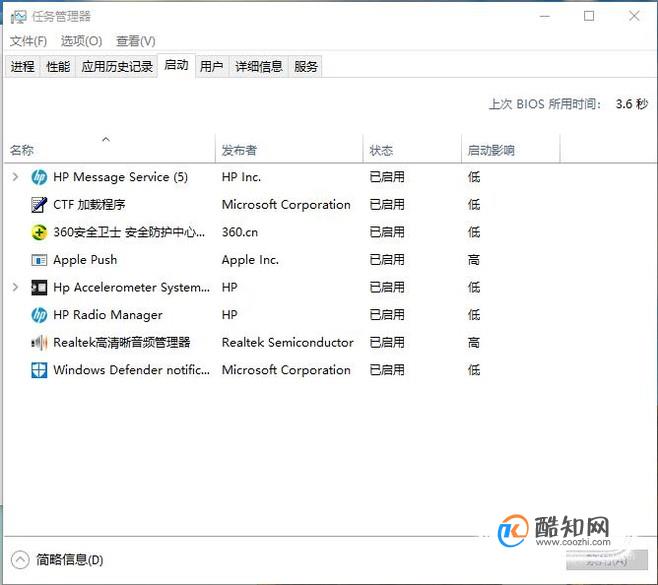Open the 文件(F) menu
Screen dimensions: 658x585
tap(28, 41)
